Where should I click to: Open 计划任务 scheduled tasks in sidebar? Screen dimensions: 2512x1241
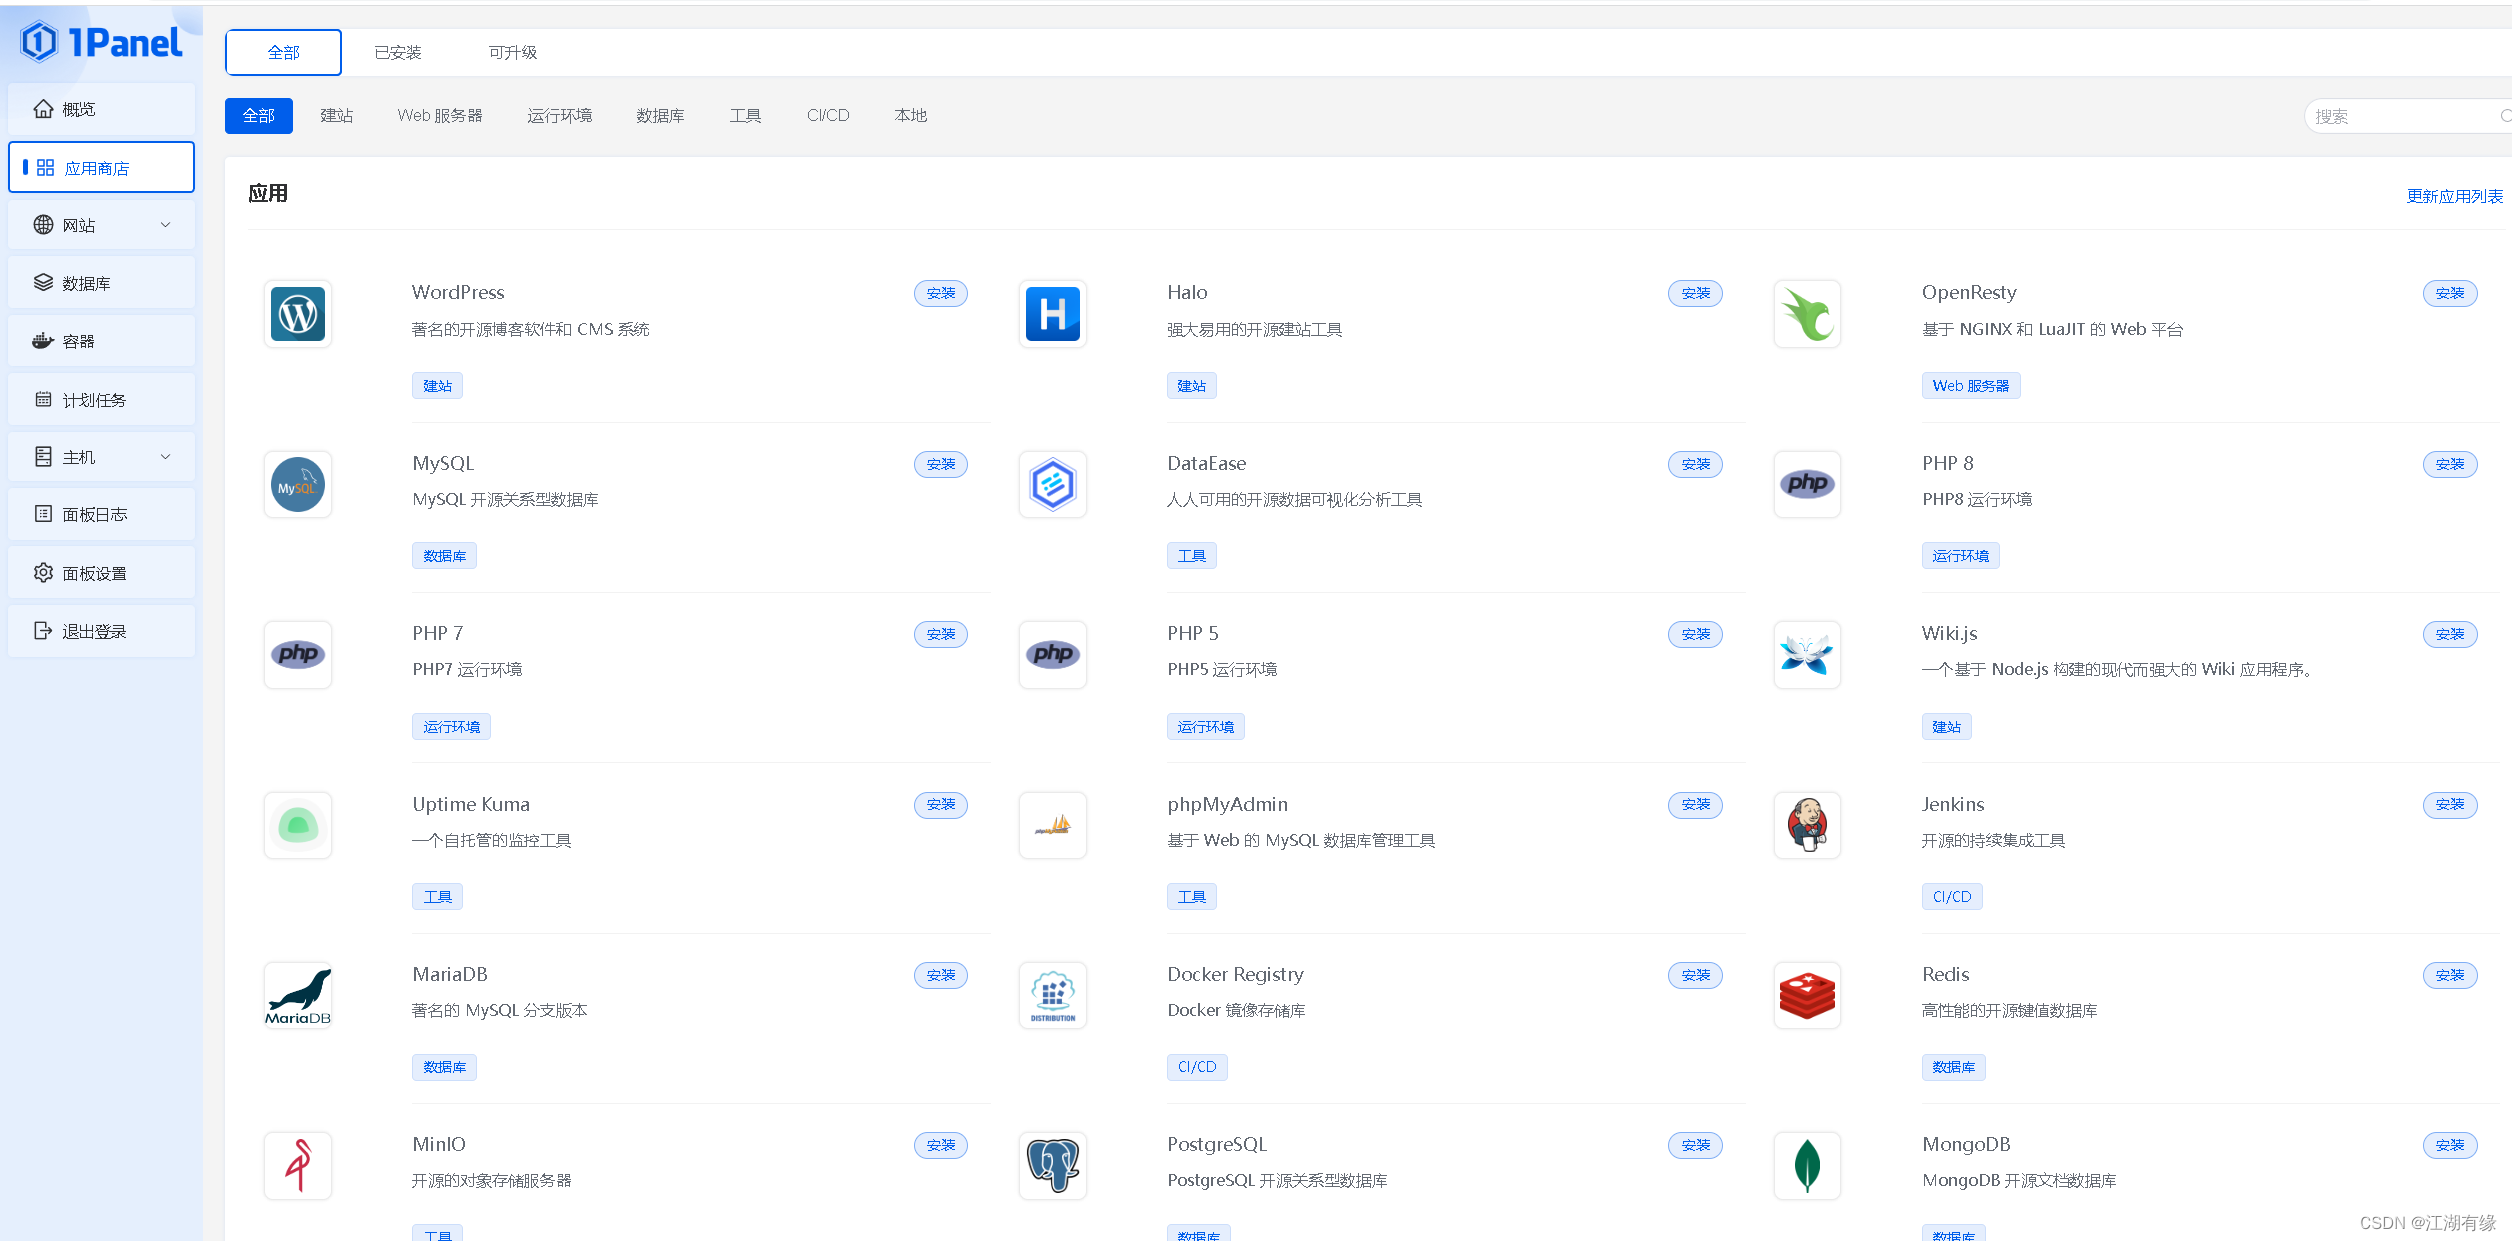coord(101,399)
